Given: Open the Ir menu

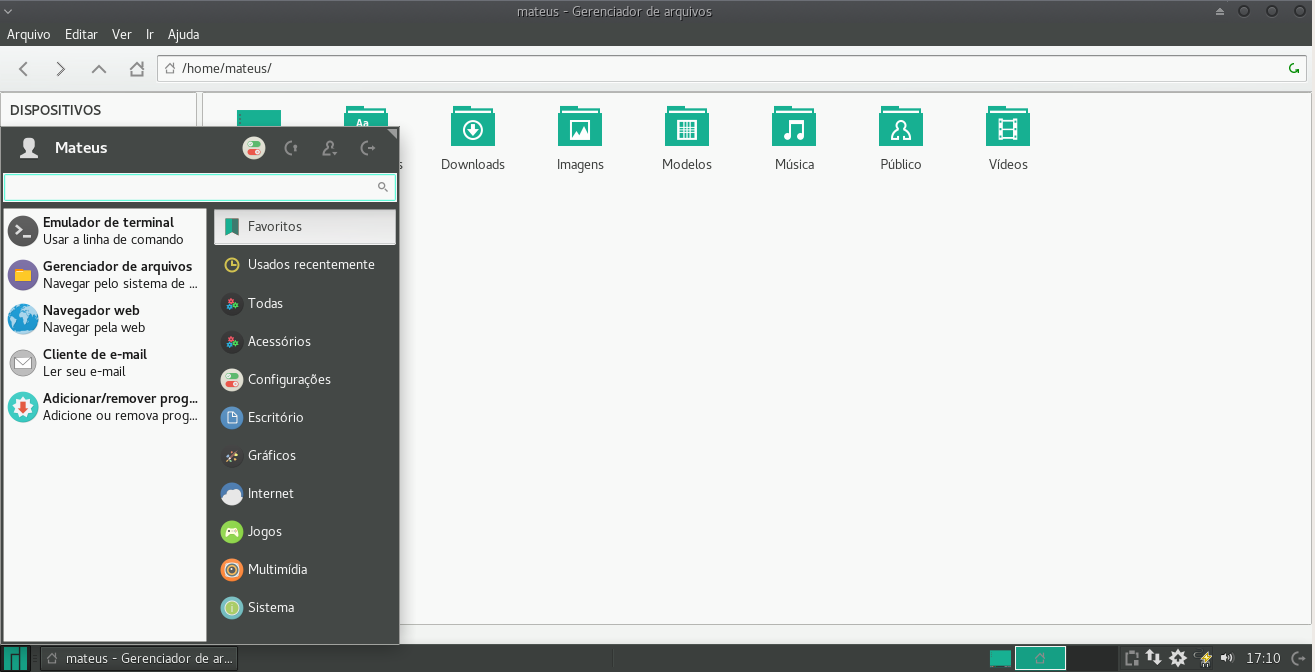Looking at the screenshot, I should pyautogui.click(x=150, y=34).
